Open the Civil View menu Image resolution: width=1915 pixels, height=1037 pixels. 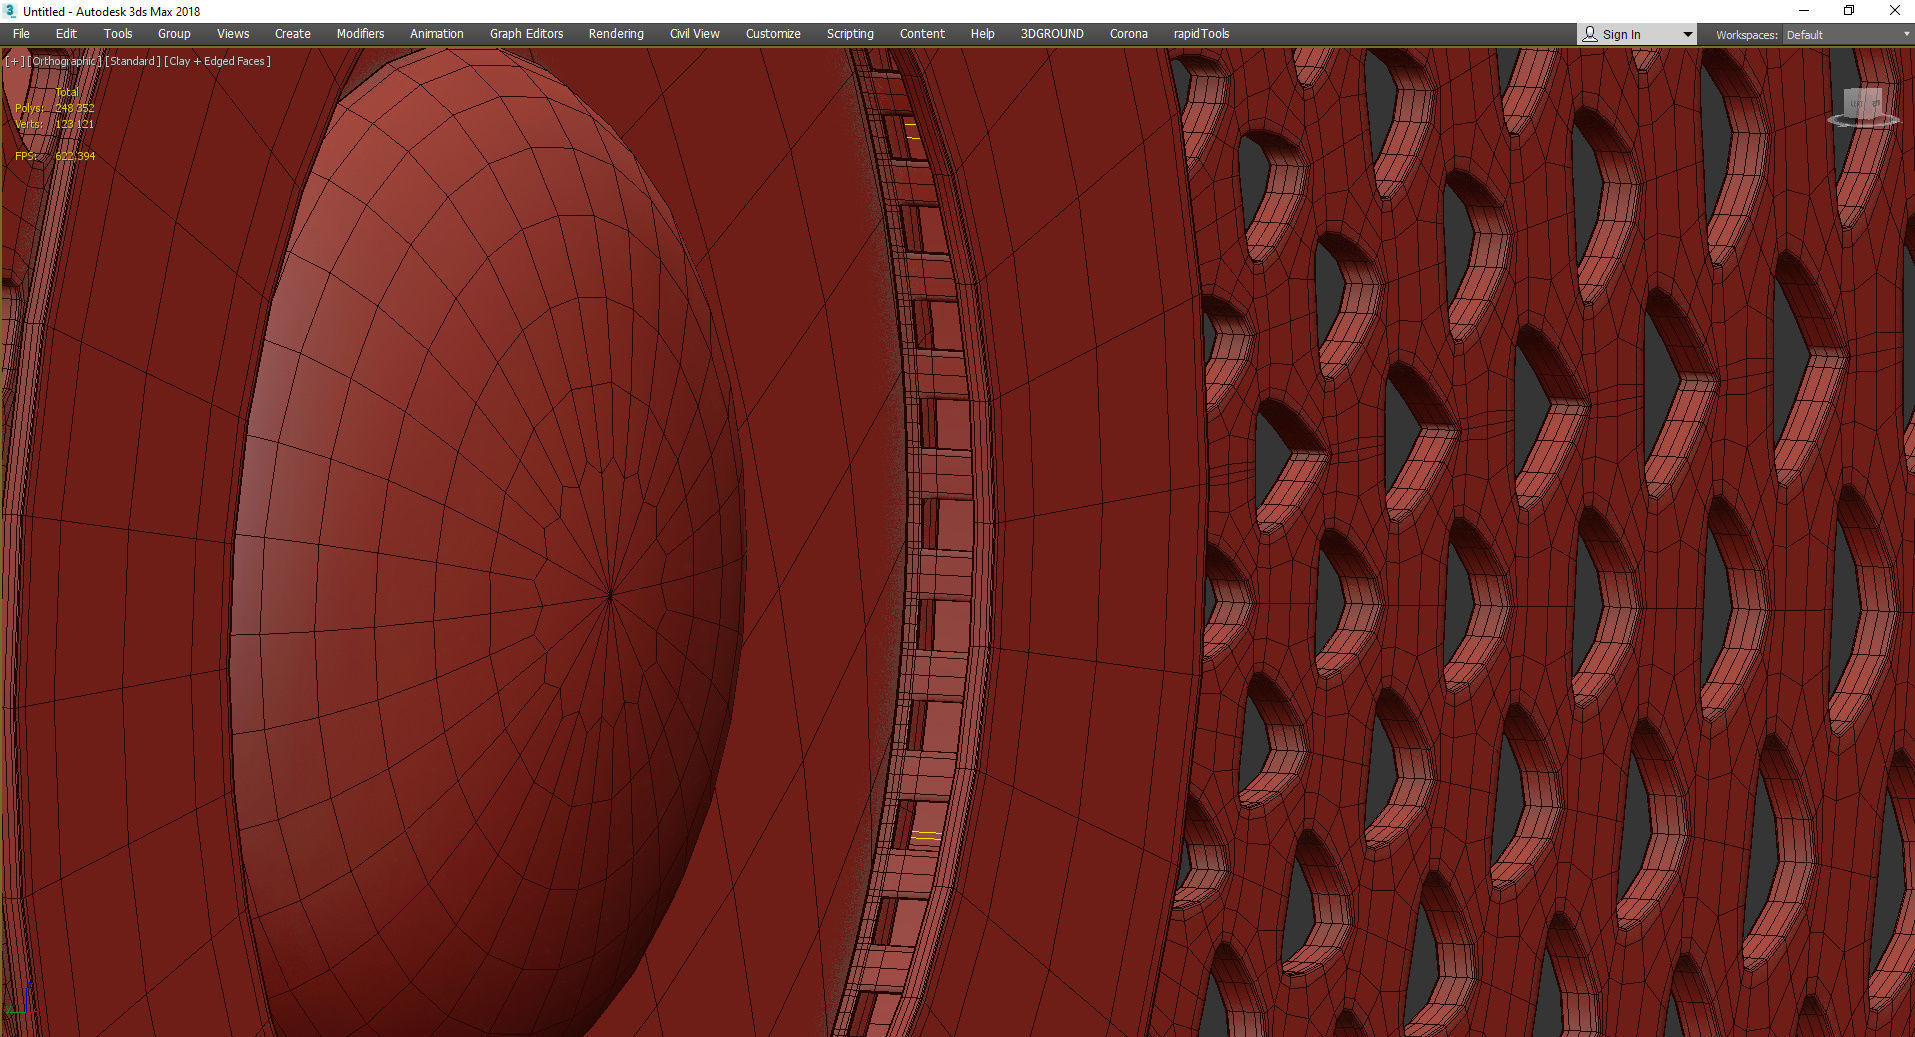694,34
